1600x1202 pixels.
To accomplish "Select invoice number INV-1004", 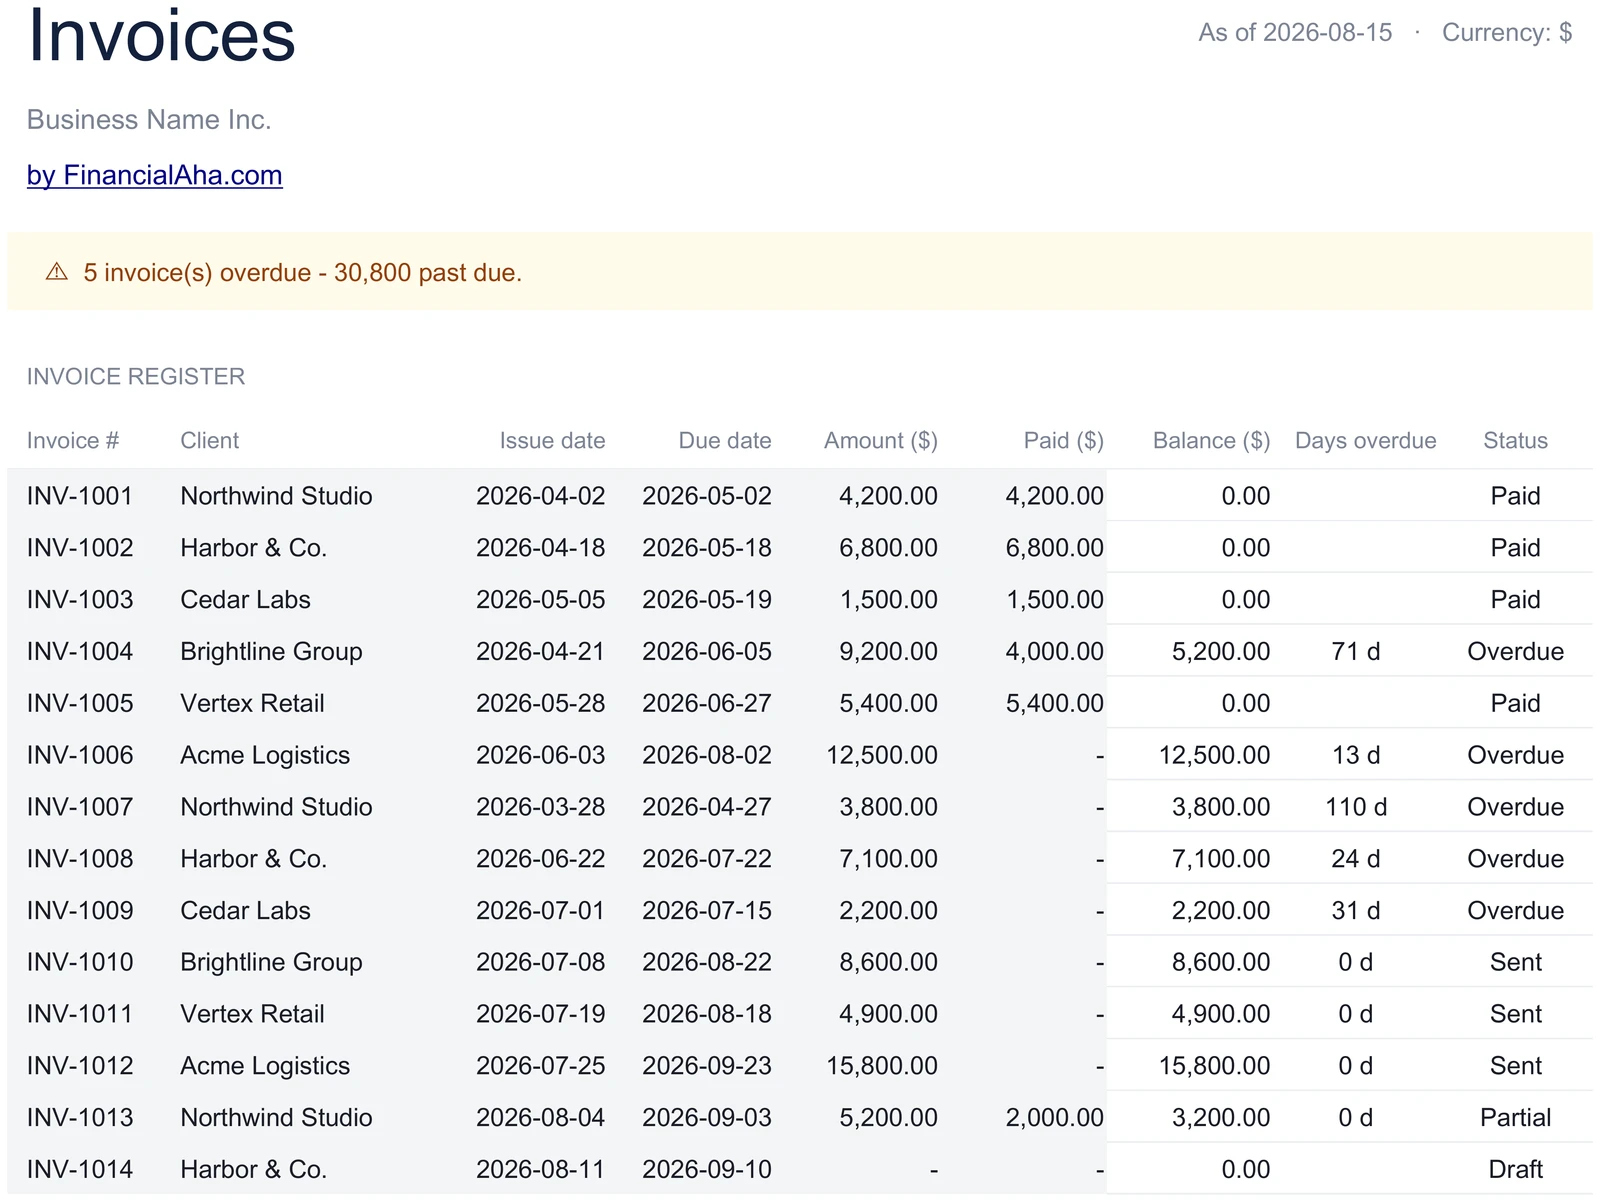I will click(80, 652).
